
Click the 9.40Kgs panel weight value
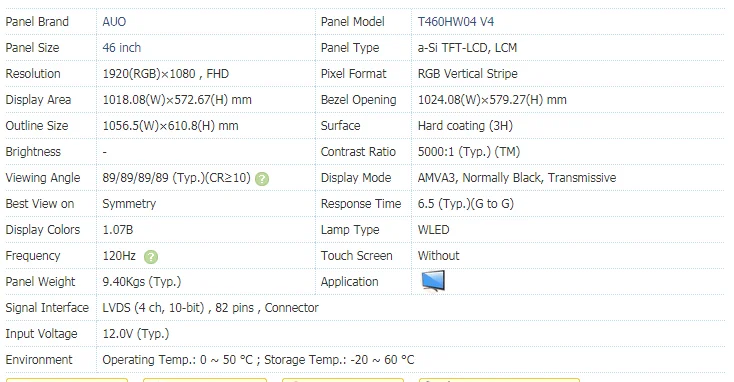pos(142,282)
